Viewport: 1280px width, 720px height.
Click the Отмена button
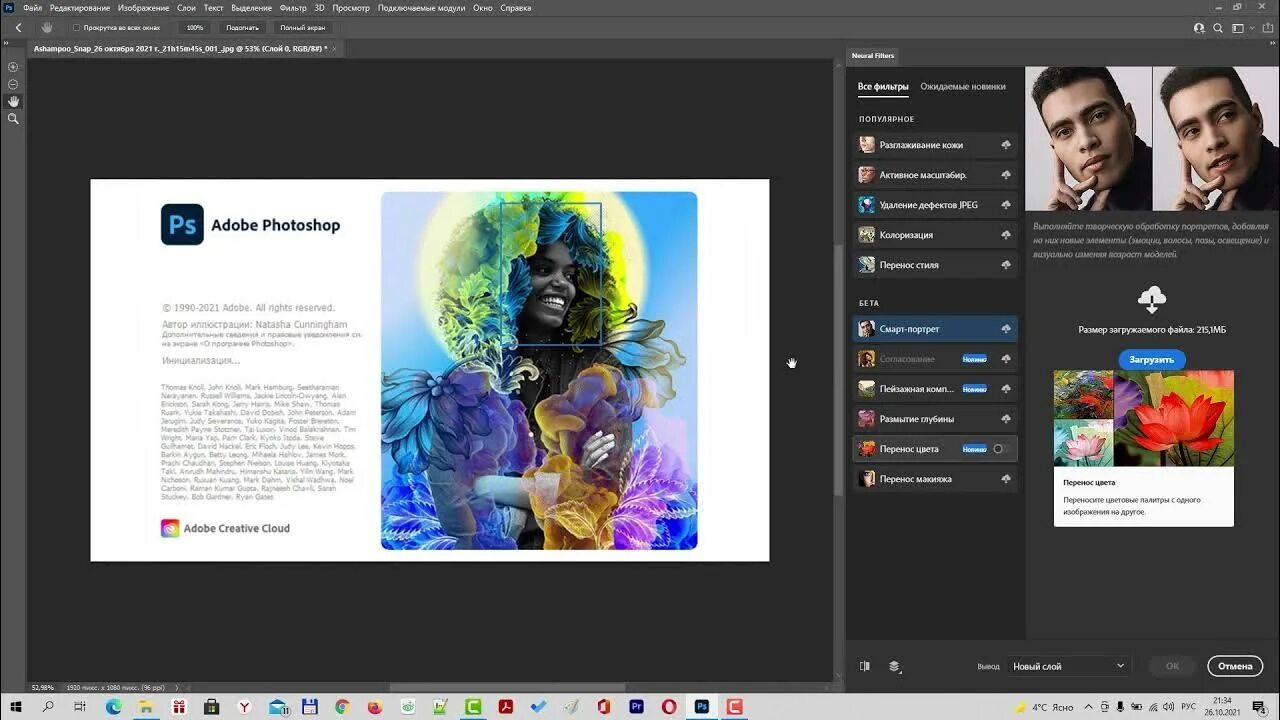click(x=1235, y=666)
